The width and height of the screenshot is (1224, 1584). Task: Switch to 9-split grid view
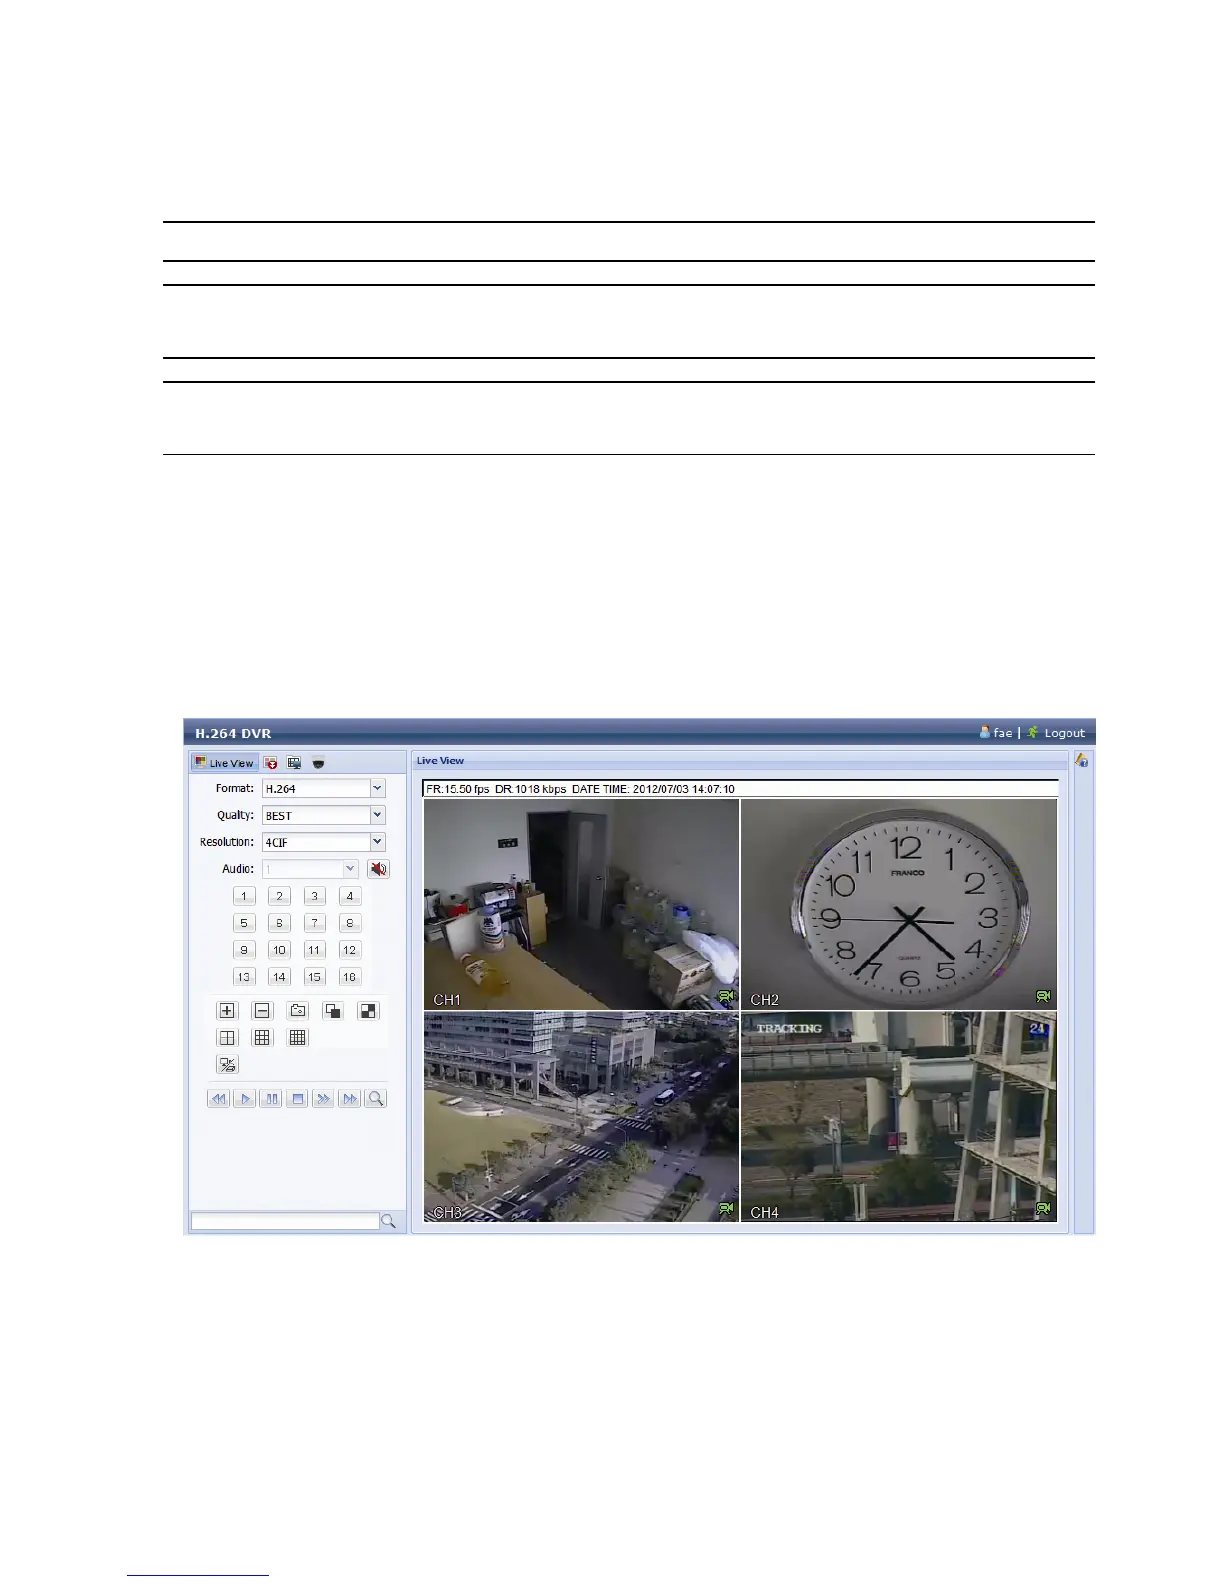tap(262, 1038)
